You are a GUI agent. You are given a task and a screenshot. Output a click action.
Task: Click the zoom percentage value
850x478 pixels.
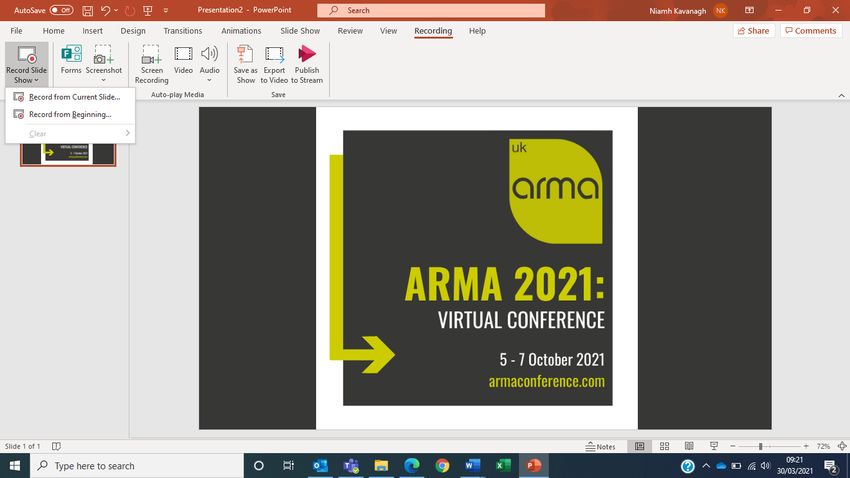click(823, 446)
